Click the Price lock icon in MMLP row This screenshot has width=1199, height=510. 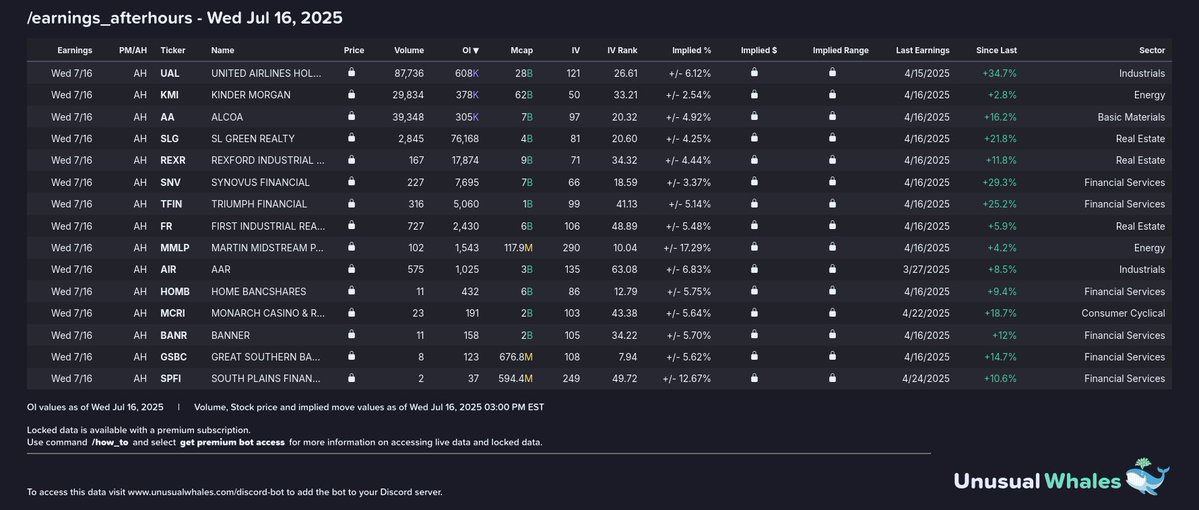coord(351,247)
